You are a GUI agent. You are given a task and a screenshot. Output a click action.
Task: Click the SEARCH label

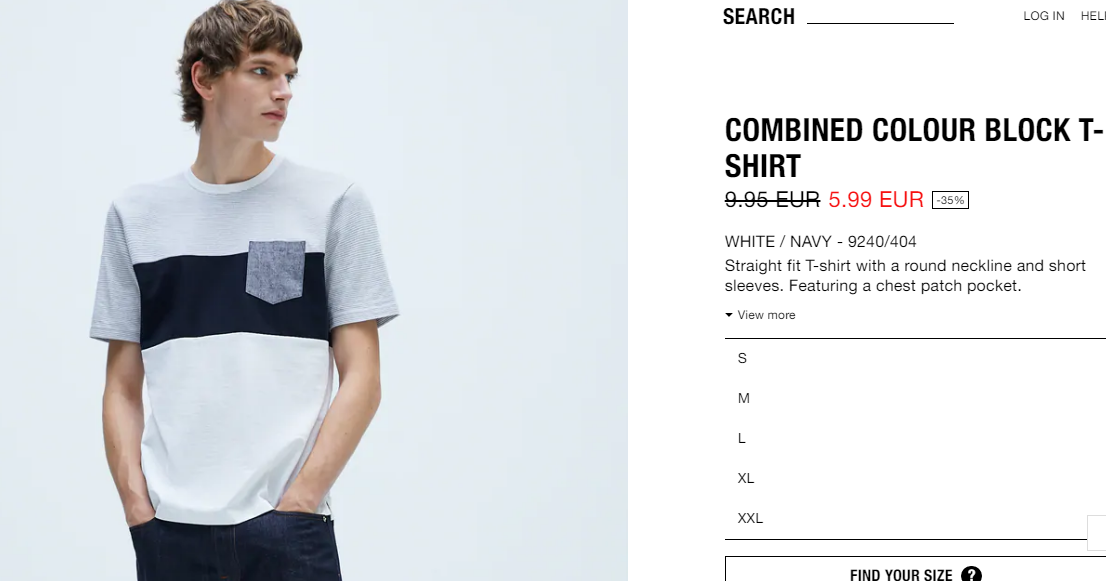[759, 16]
